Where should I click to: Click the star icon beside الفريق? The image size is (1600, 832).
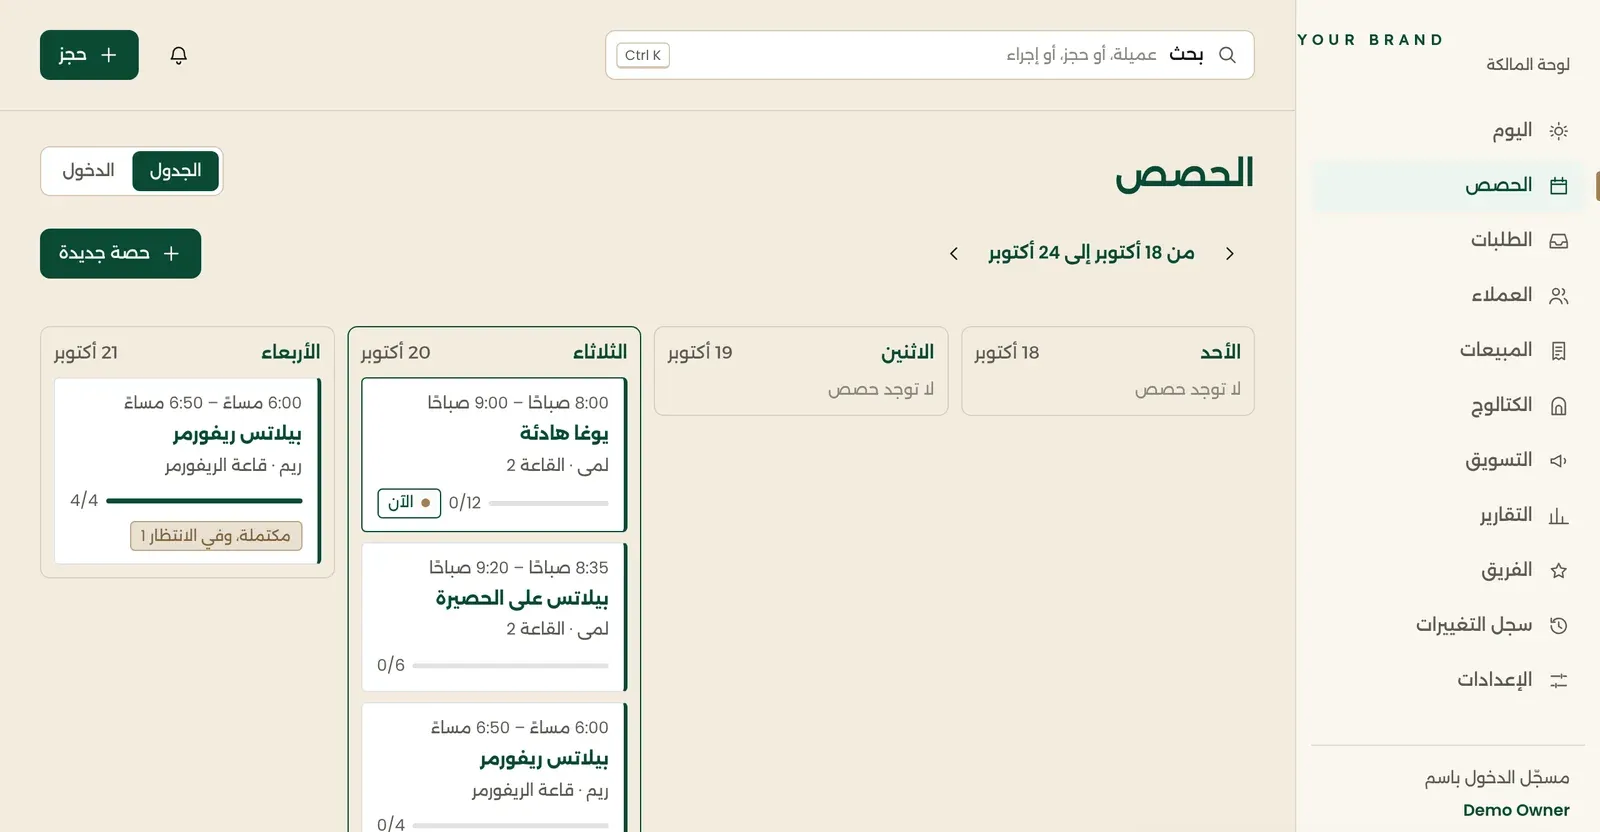pyautogui.click(x=1558, y=571)
